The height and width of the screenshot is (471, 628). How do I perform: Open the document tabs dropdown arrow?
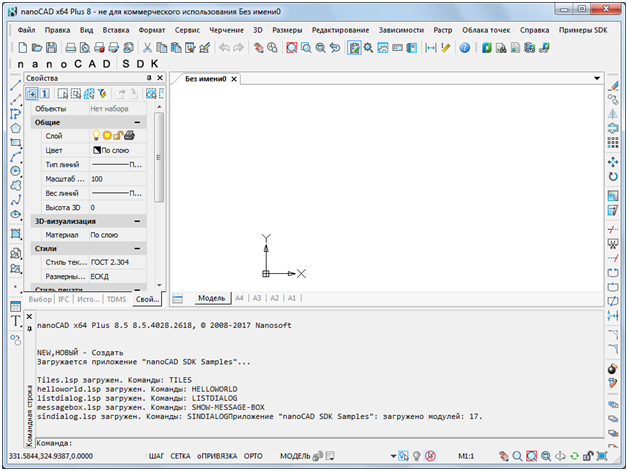(x=597, y=78)
